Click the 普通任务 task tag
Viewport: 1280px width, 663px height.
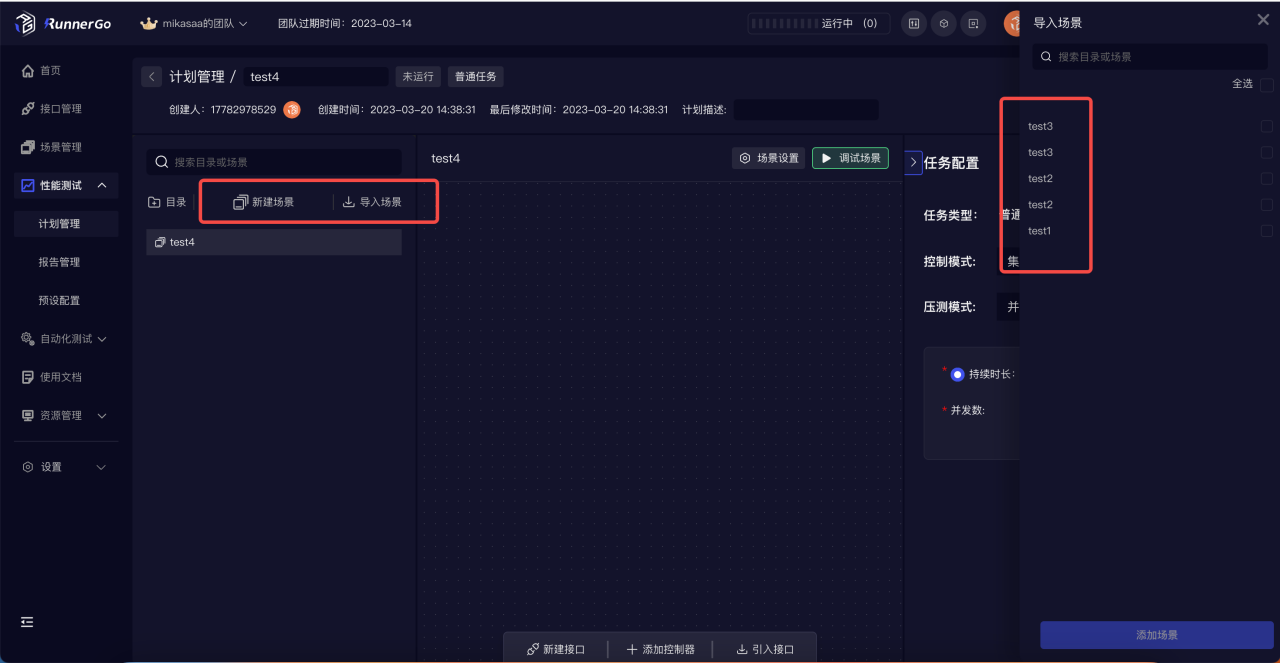click(x=475, y=76)
